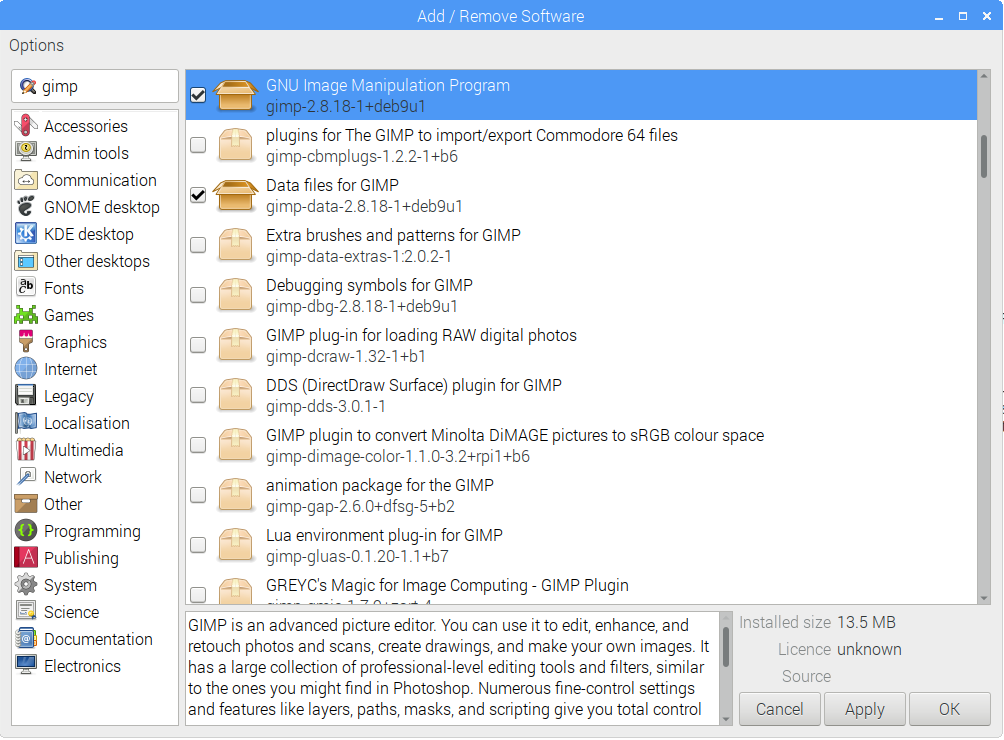Click the package icon for Lua environment plug-in
Viewport: 1004px width, 740px height.
(x=235, y=544)
